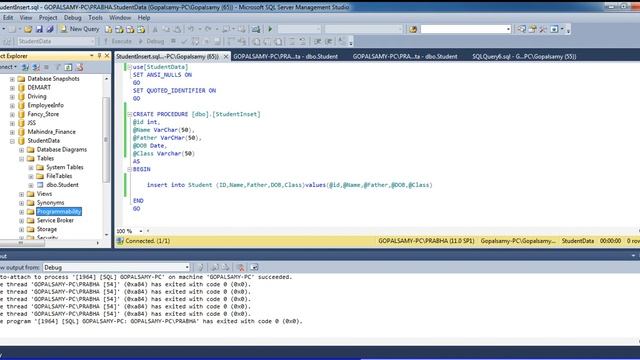Collapse the CREATE PROCEDURE code block
The image size is (640, 360).
click(129, 114)
